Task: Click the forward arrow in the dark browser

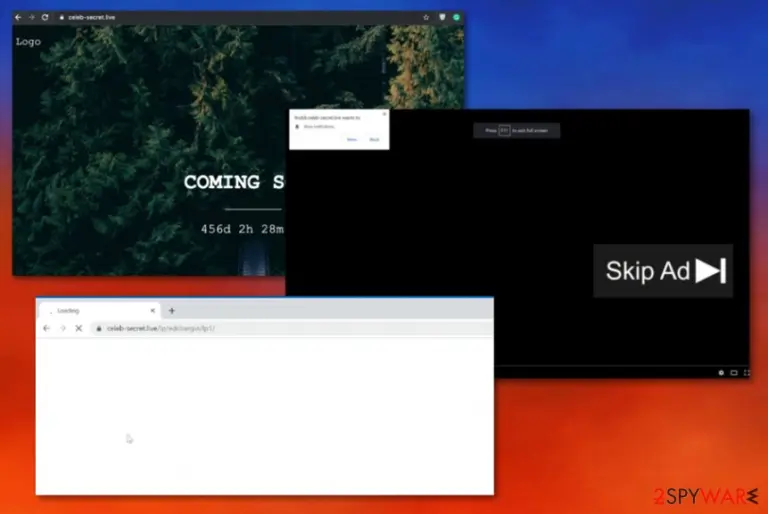Action: (x=32, y=17)
